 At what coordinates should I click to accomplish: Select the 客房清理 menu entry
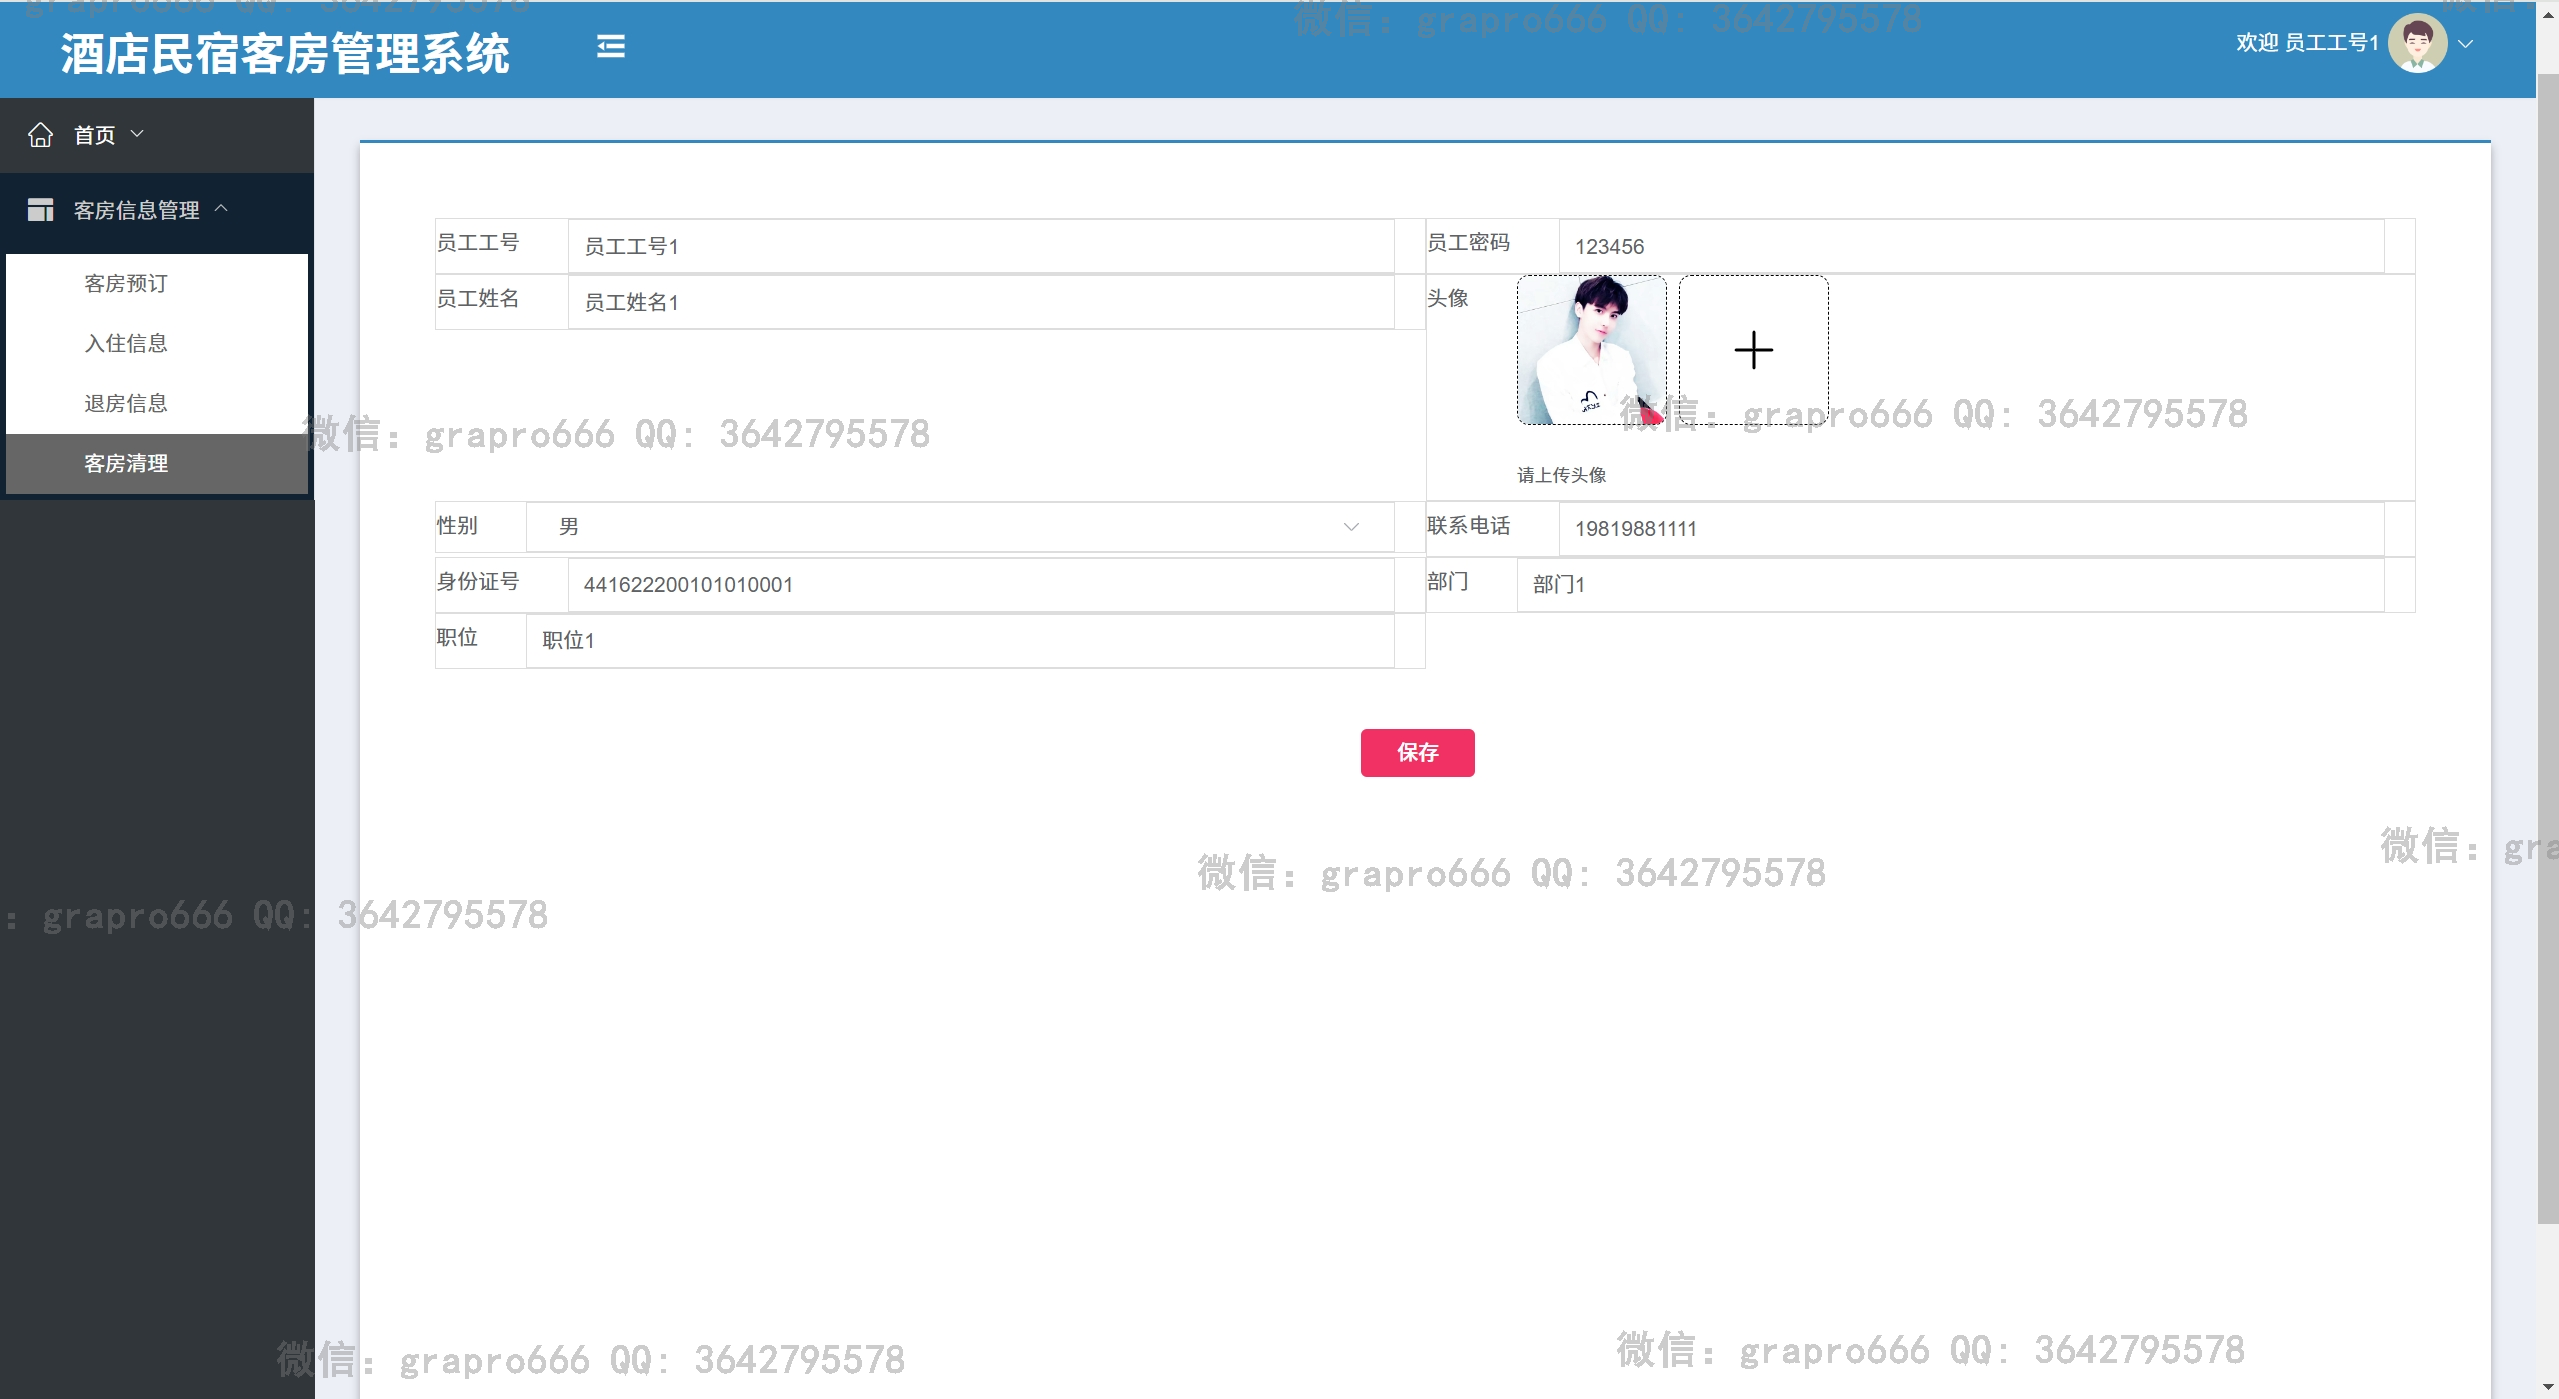(x=126, y=464)
